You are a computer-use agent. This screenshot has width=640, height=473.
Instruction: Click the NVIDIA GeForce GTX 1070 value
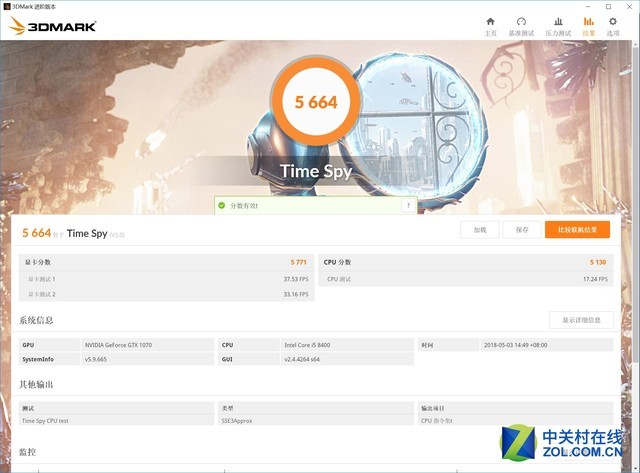[x=118, y=345]
